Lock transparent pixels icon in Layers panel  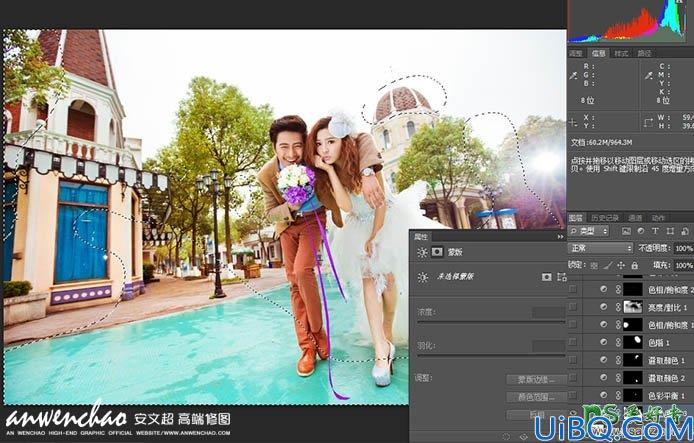pyautogui.click(x=594, y=266)
